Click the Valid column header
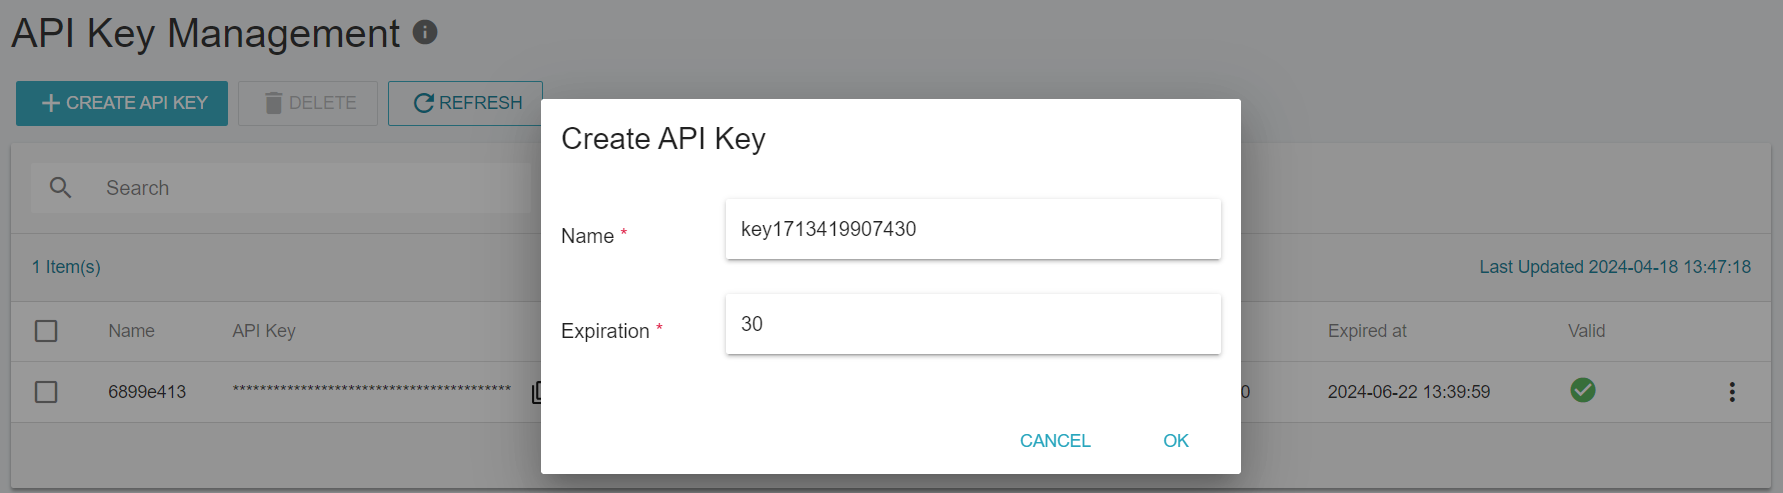The image size is (1783, 493). coord(1586,331)
